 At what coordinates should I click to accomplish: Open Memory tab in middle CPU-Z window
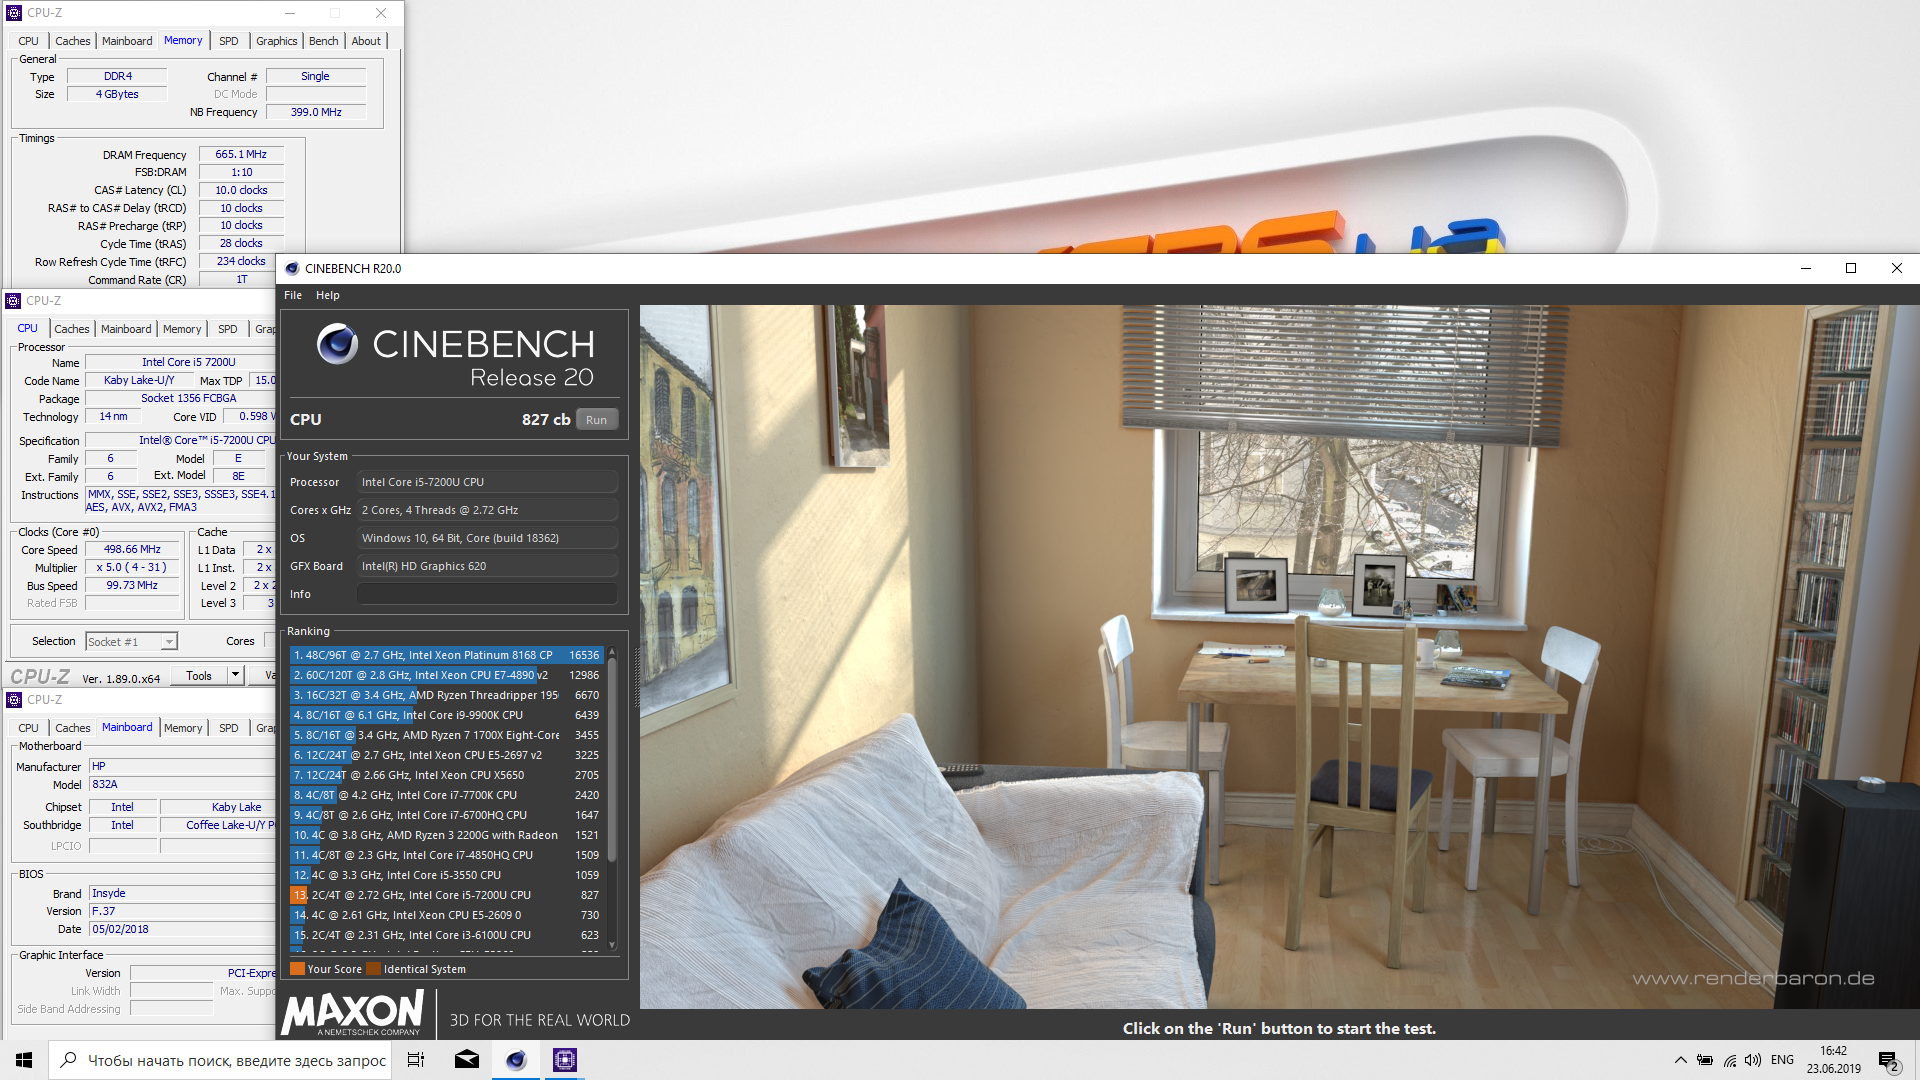[x=182, y=329]
